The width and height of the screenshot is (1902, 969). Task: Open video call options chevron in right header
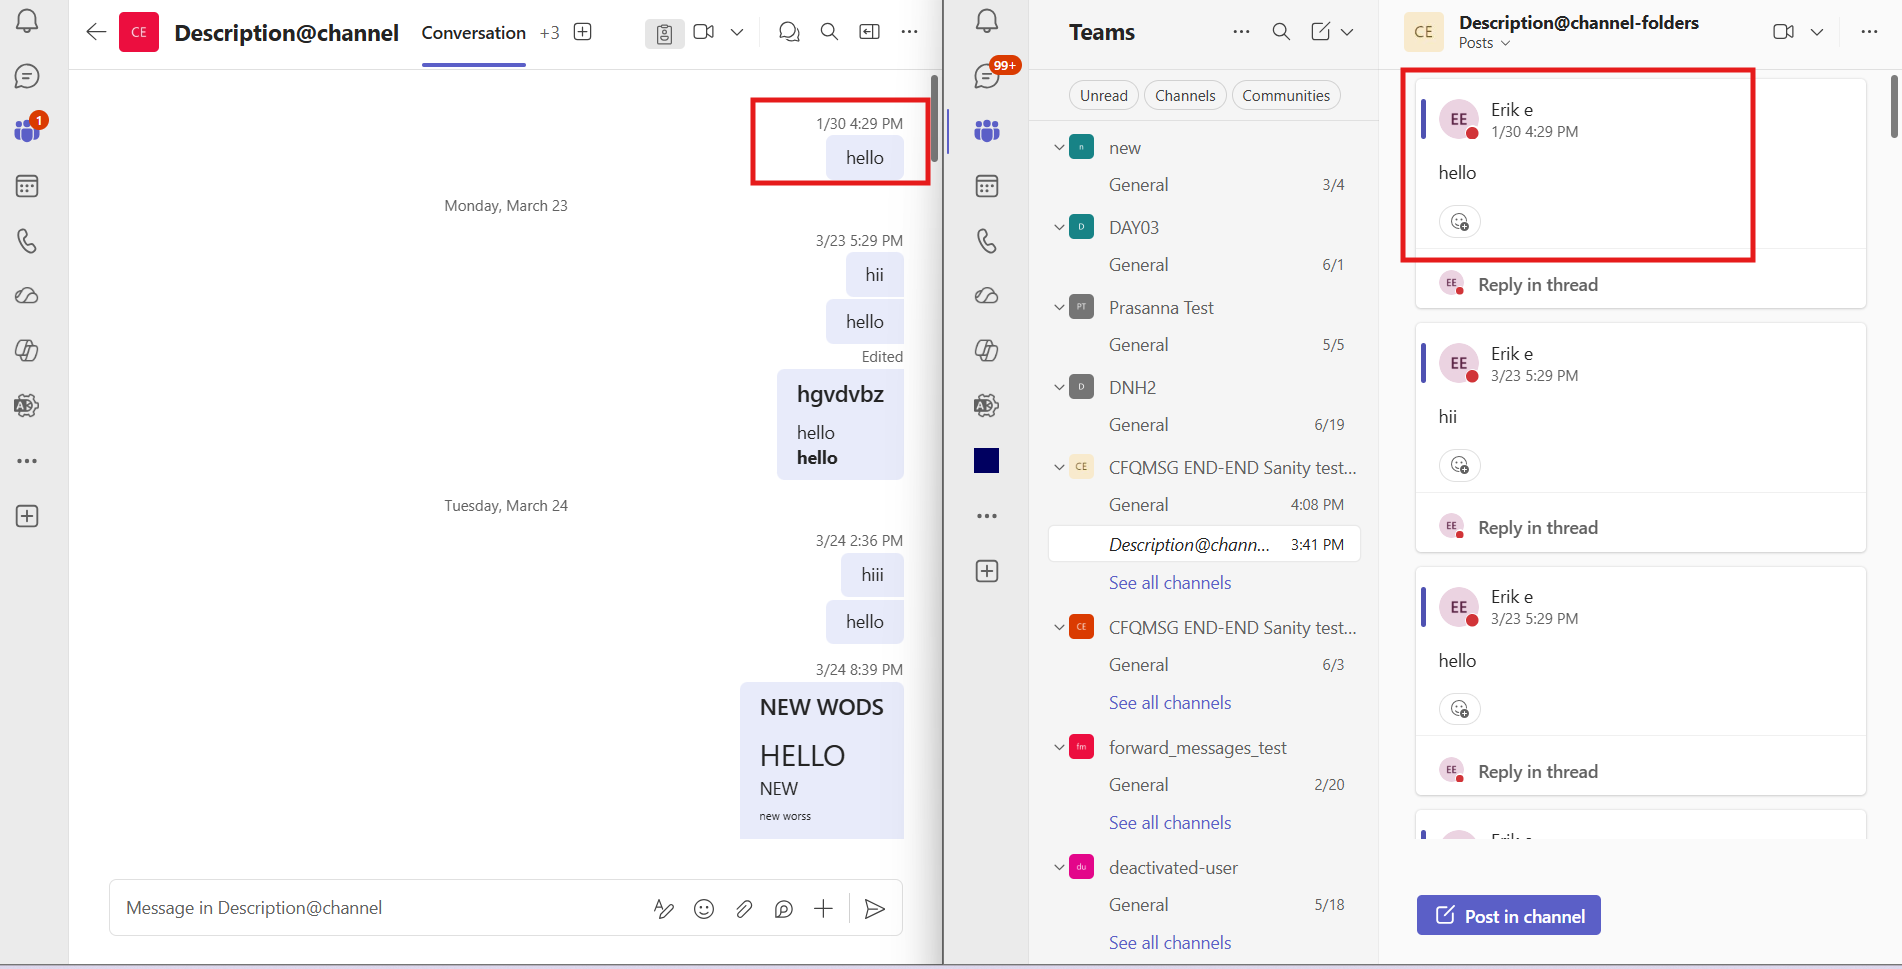tap(1817, 32)
